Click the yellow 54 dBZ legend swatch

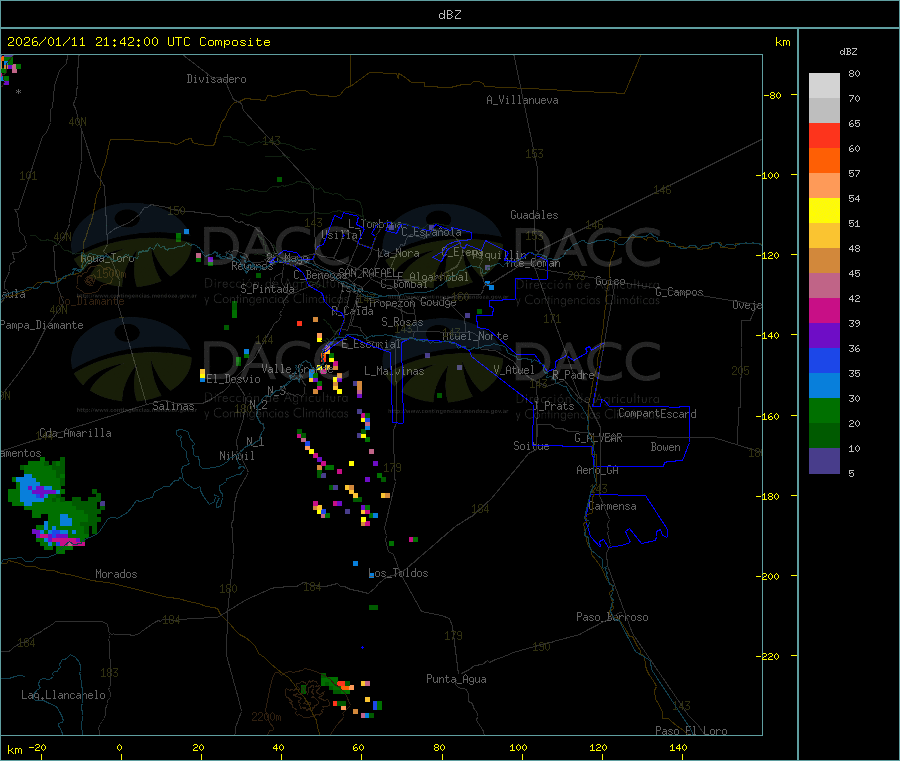pyautogui.click(x=824, y=210)
